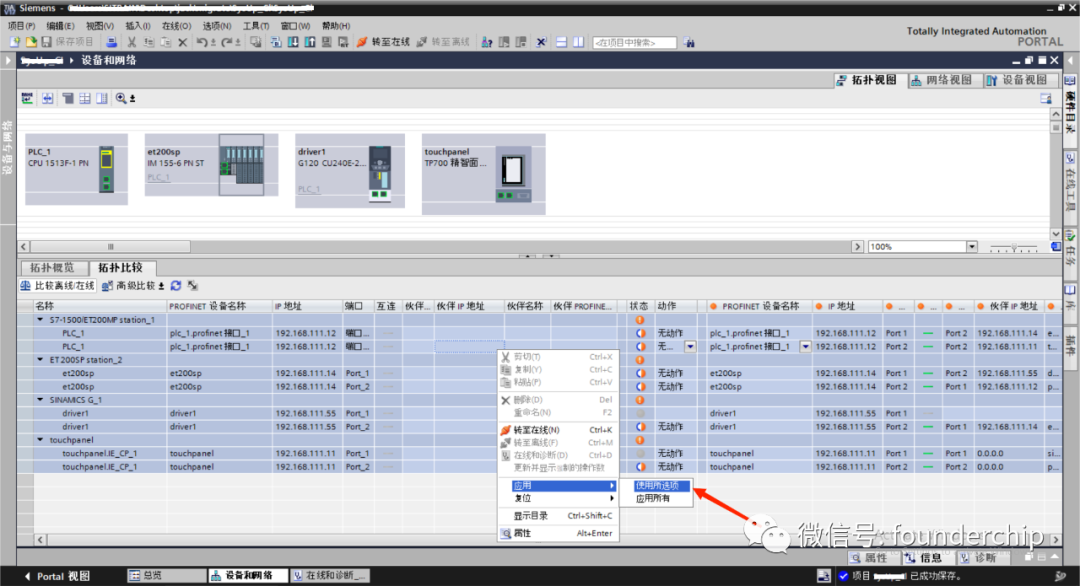Choose 显示目录 in context menu
This screenshot has height=586, width=1080.
[558, 516]
